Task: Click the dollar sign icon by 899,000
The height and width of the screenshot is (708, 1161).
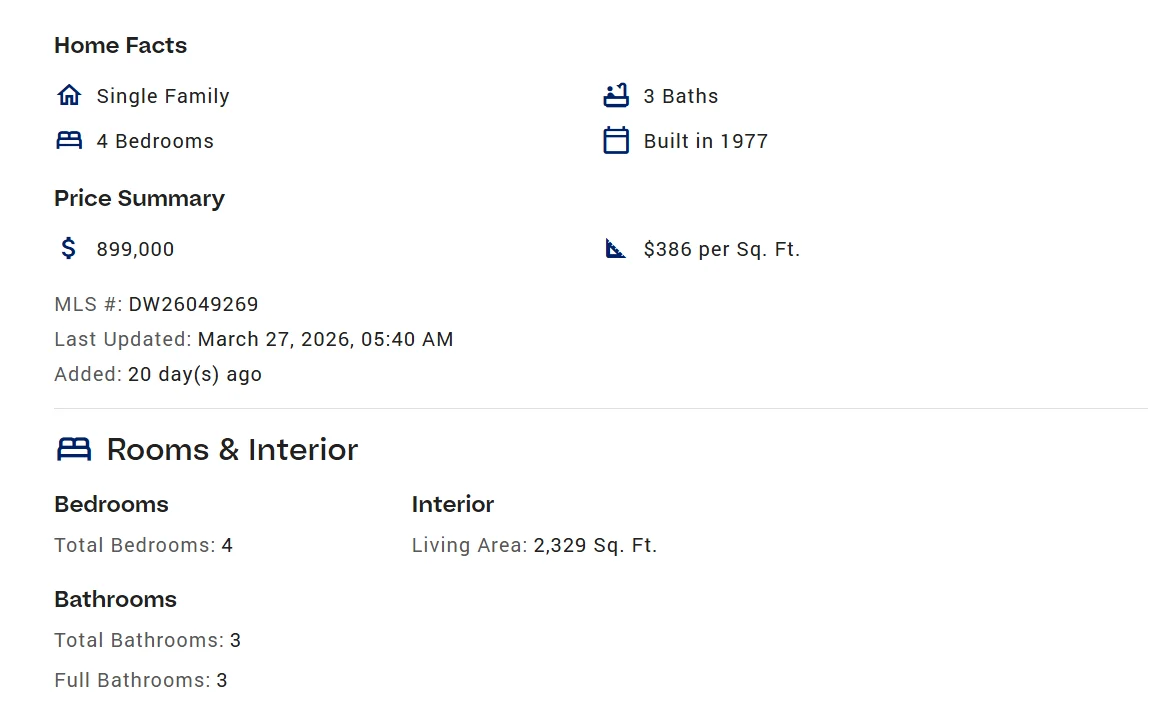Action: pos(68,248)
